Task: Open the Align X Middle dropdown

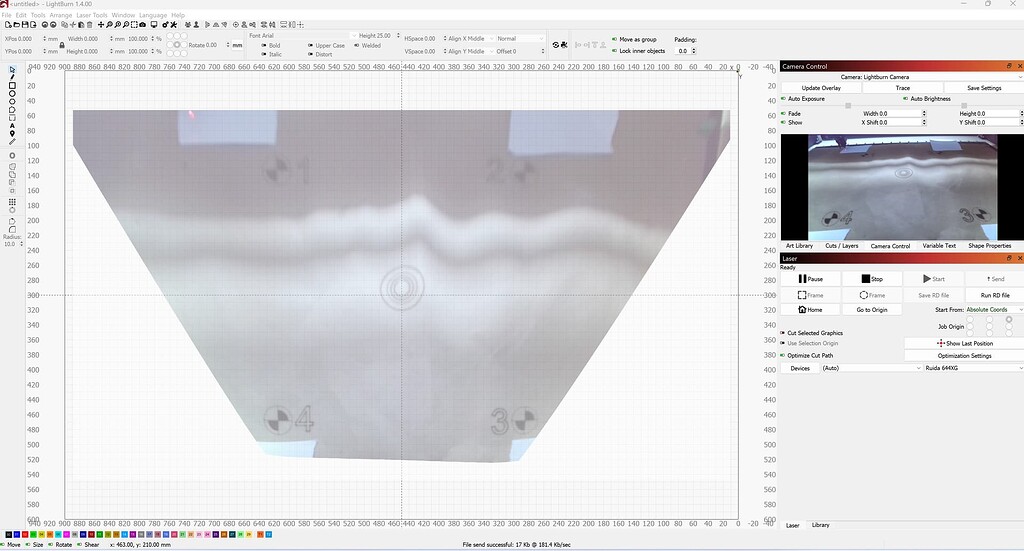Action: coord(472,39)
